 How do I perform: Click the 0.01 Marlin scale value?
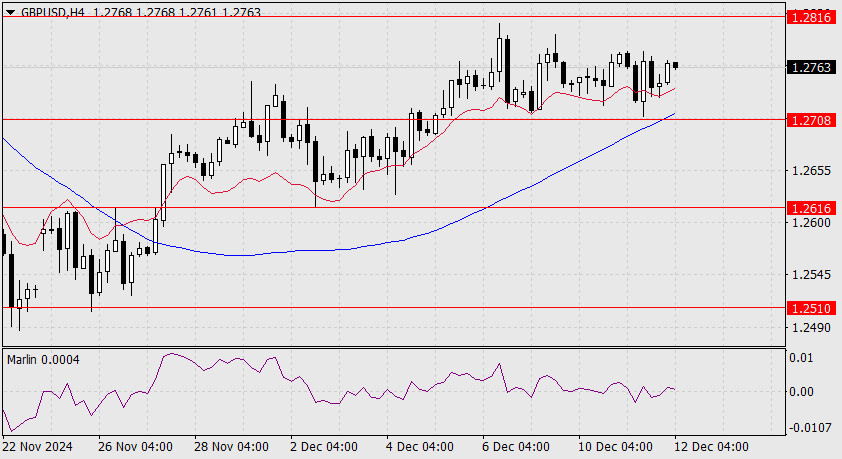click(x=801, y=358)
